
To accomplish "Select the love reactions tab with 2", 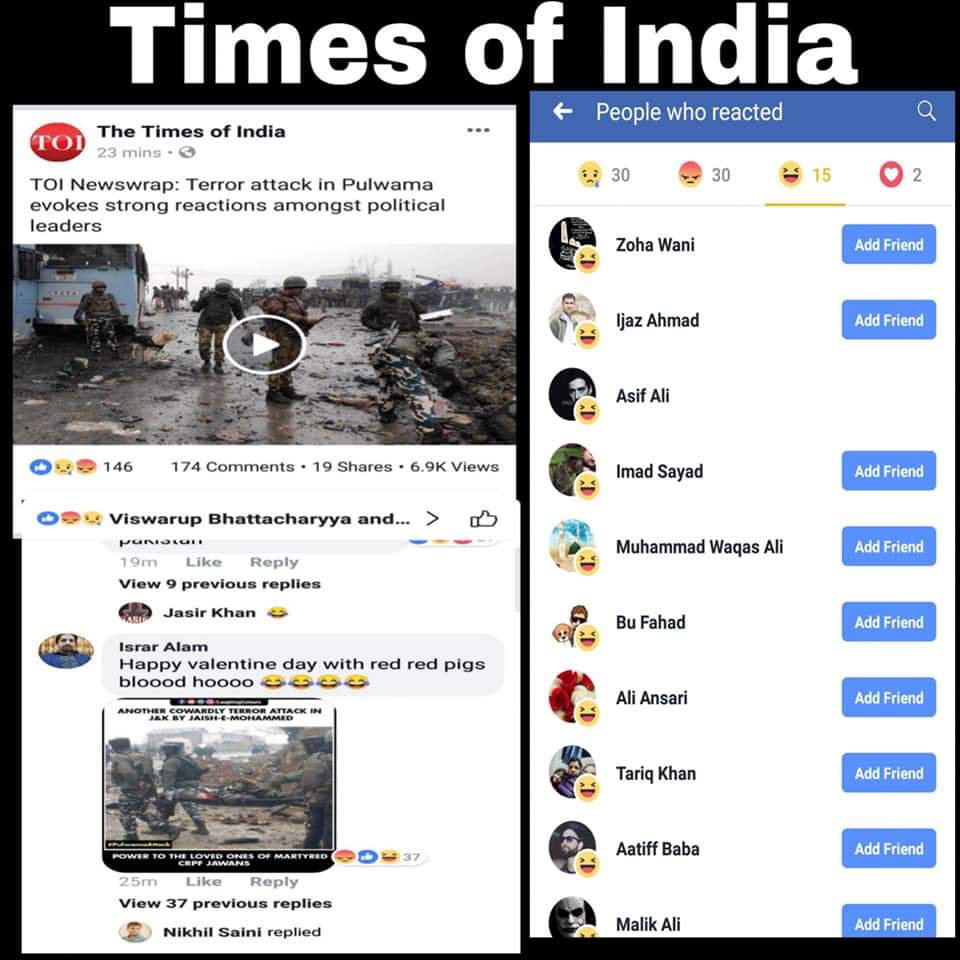I will 901,175.
